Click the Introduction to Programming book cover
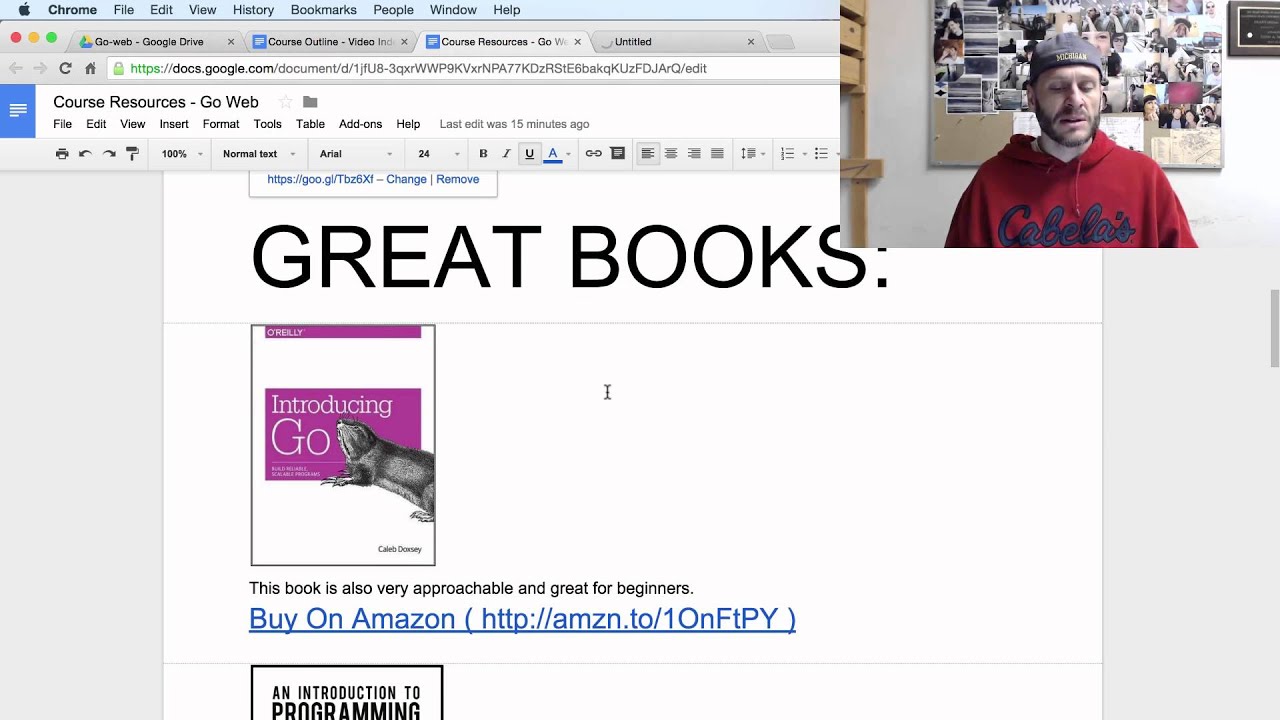This screenshot has width=1280, height=720. 347,693
